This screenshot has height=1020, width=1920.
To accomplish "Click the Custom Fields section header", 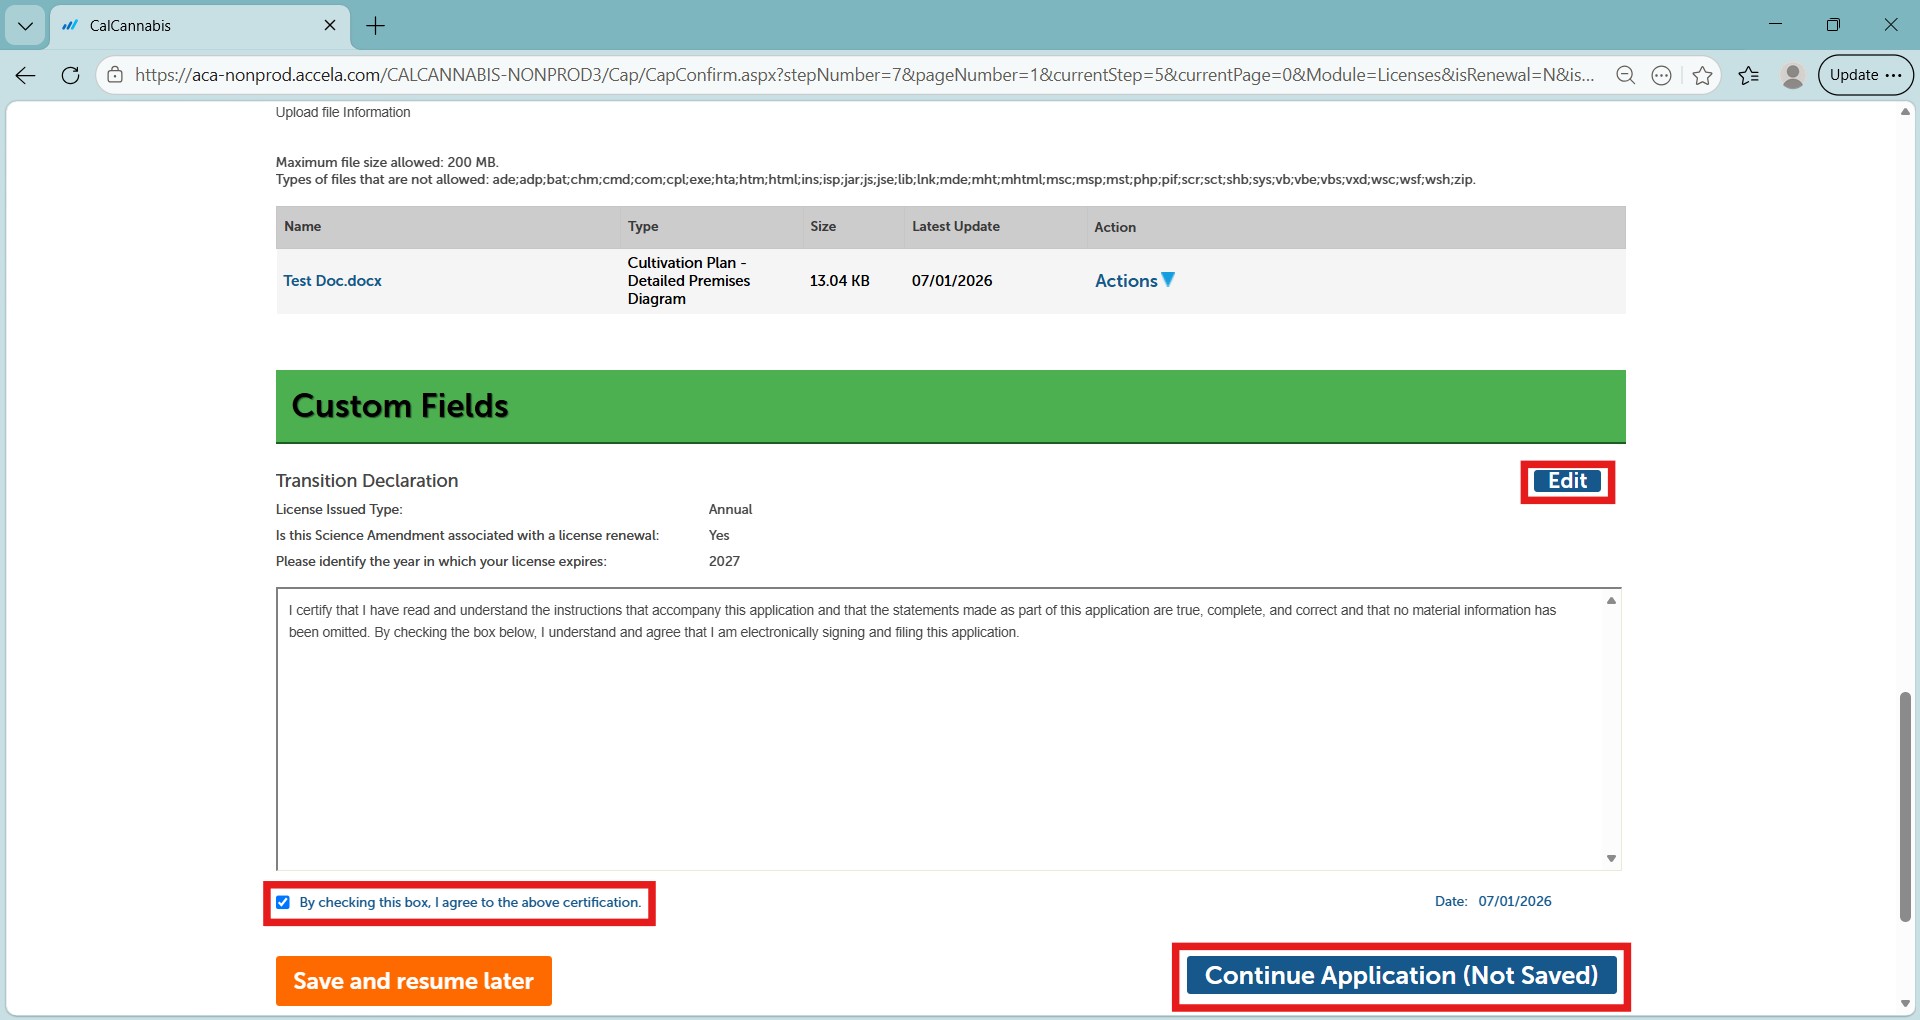I will 951,406.
